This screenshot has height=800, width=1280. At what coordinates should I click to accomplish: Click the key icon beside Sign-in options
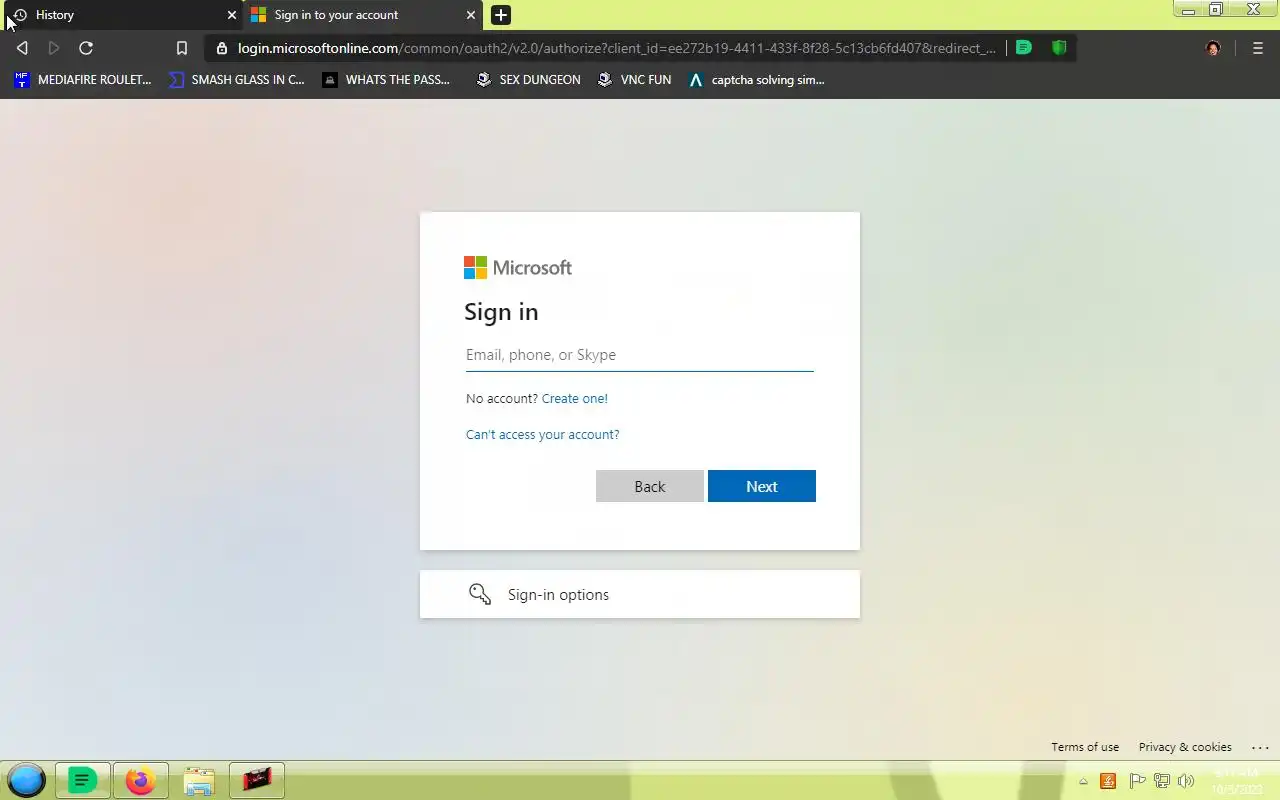[x=480, y=594]
